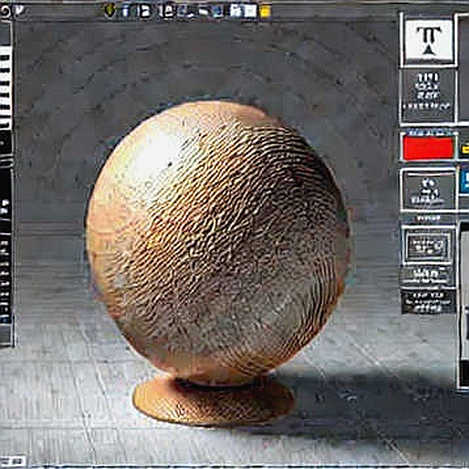Click the striped bars in left sidebar
The width and height of the screenshot is (469, 469).
click(x=6, y=88)
